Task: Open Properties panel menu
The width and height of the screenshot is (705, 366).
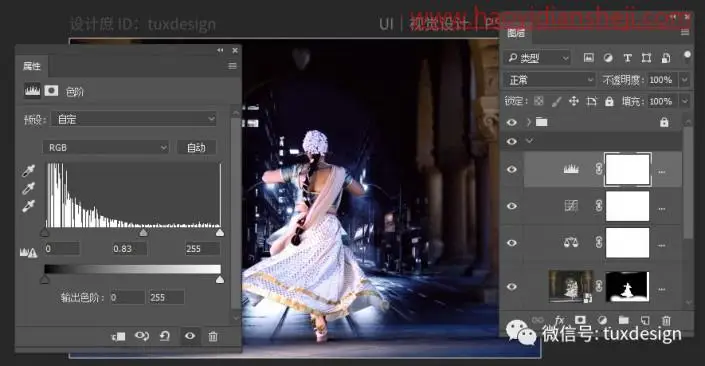Action: [x=232, y=66]
